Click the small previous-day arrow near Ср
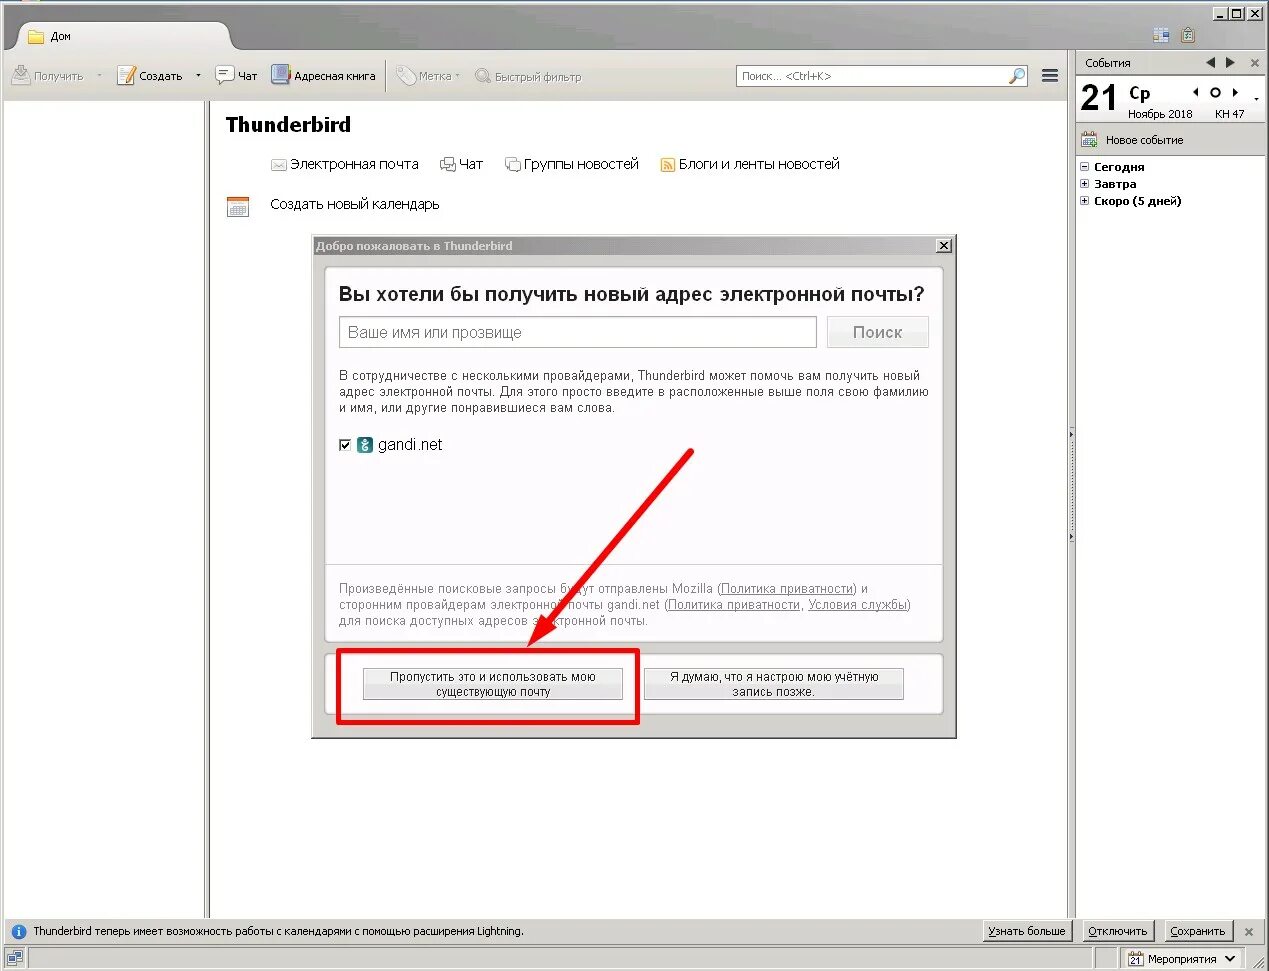Screen dimensions: 1269x971 point(1196,92)
